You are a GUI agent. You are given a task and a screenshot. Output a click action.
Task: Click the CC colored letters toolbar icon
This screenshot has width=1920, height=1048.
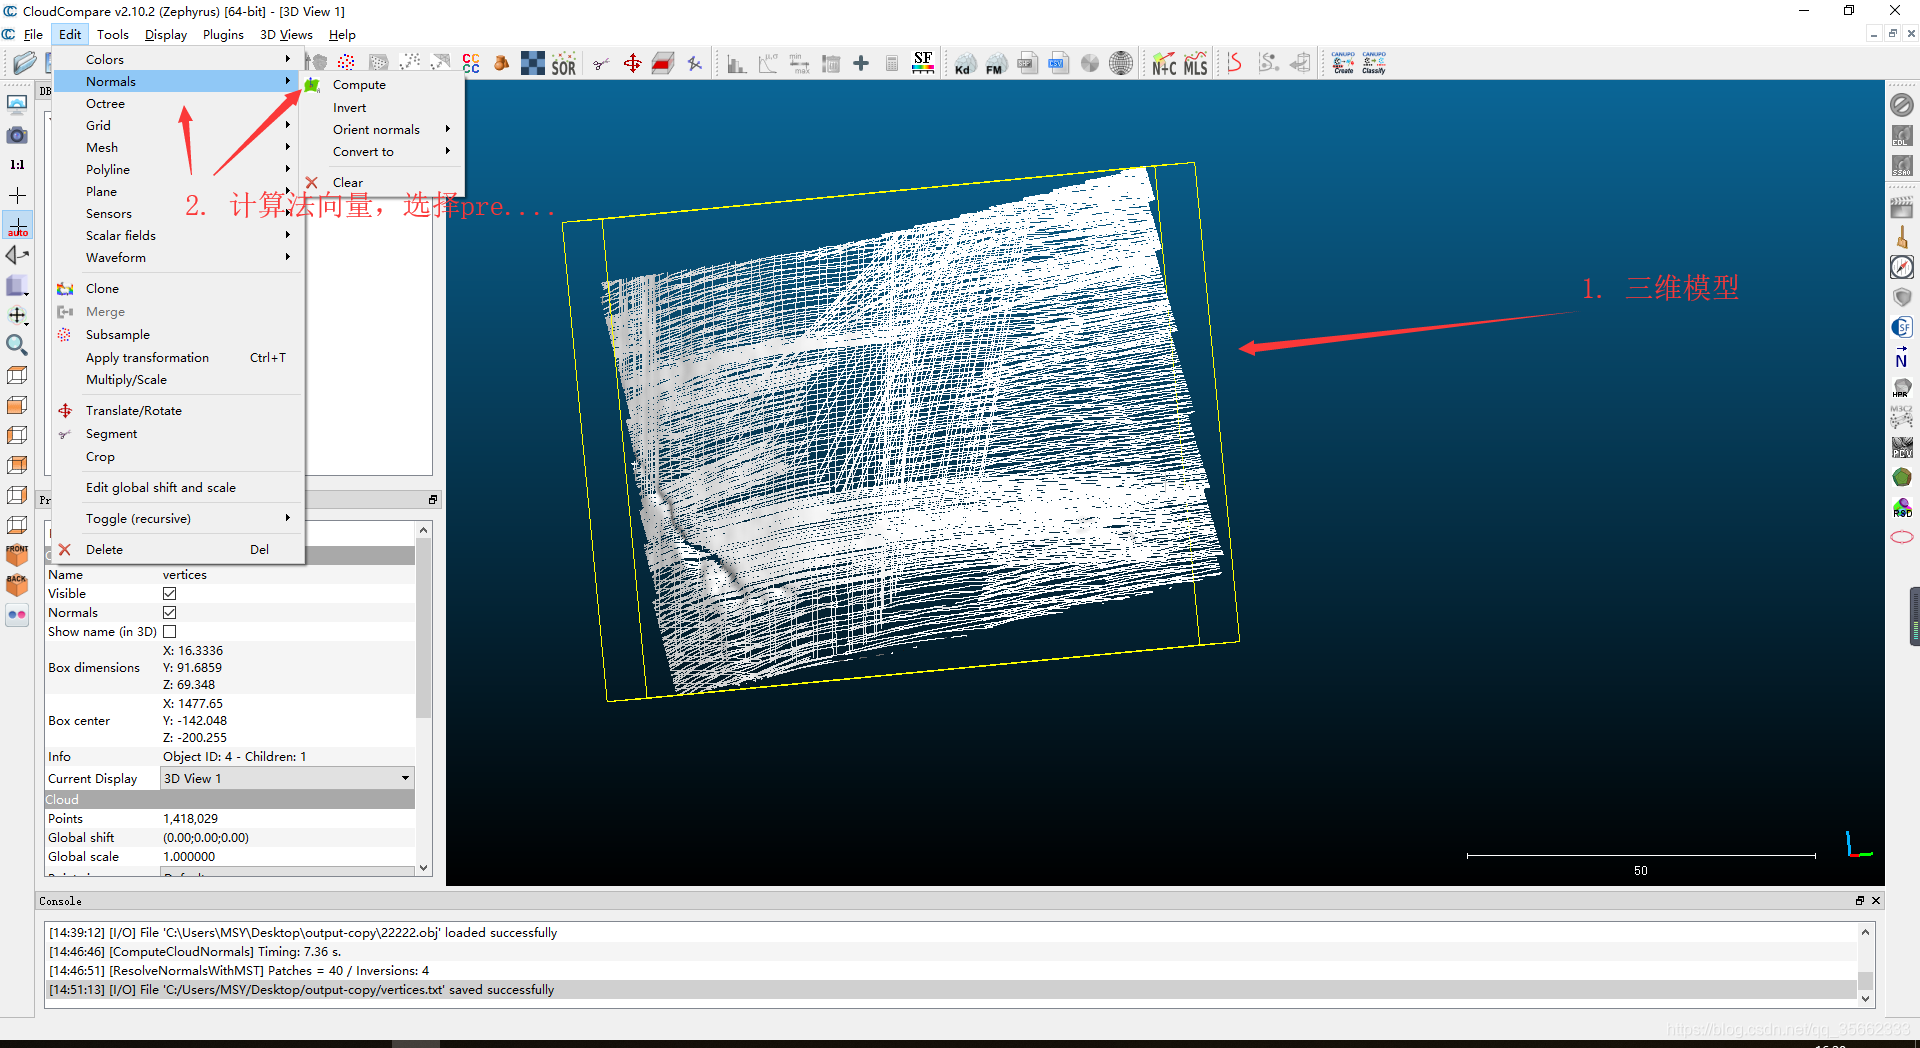tap(471, 64)
